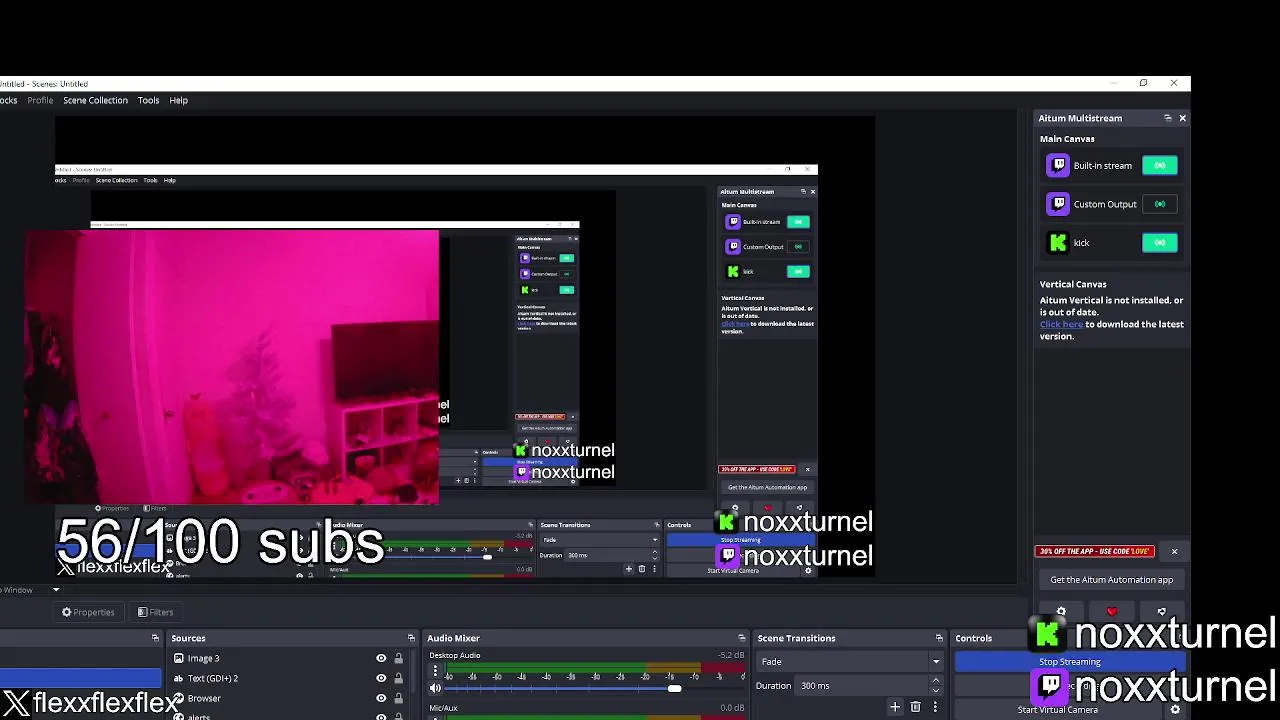This screenshot has height=720, width=1280.
Task: Close the Aitum Multistream dock
Action: (1182, 118)
